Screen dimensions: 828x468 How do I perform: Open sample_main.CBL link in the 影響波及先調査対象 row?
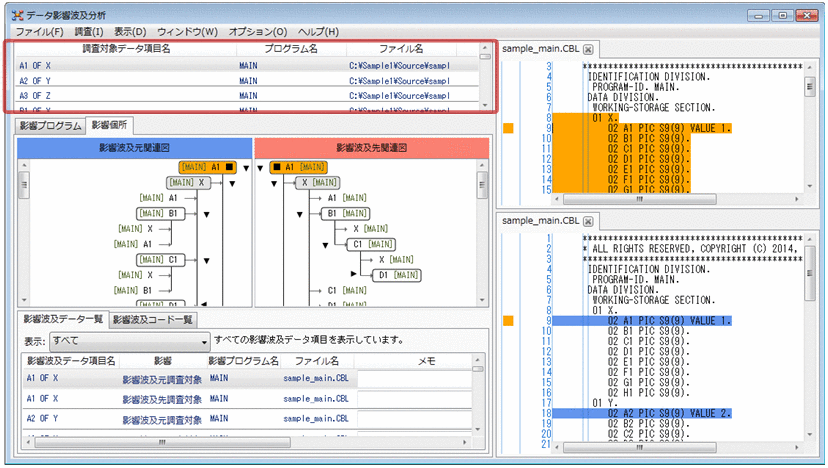[316, 399]
